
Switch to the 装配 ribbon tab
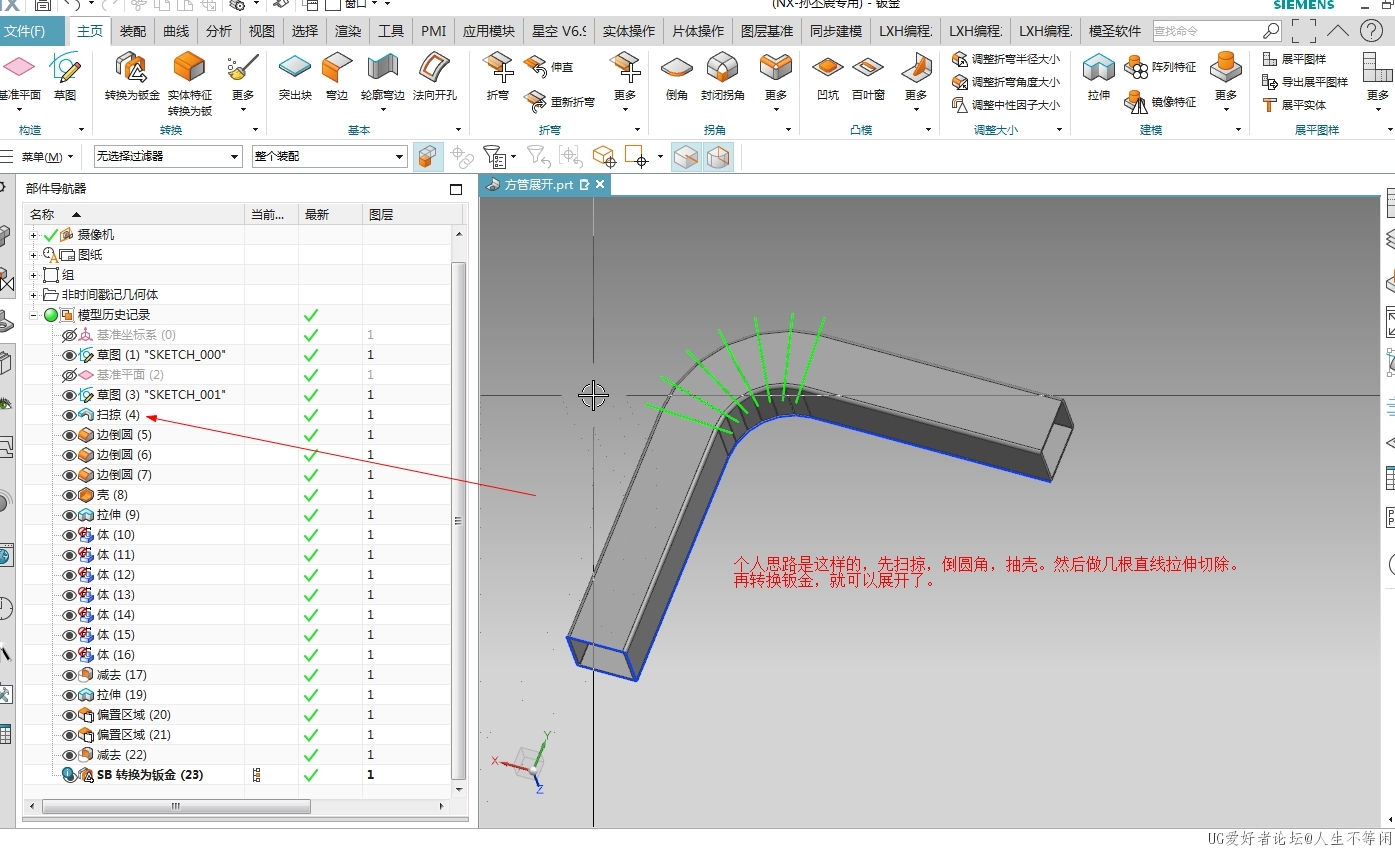[133, 31]
